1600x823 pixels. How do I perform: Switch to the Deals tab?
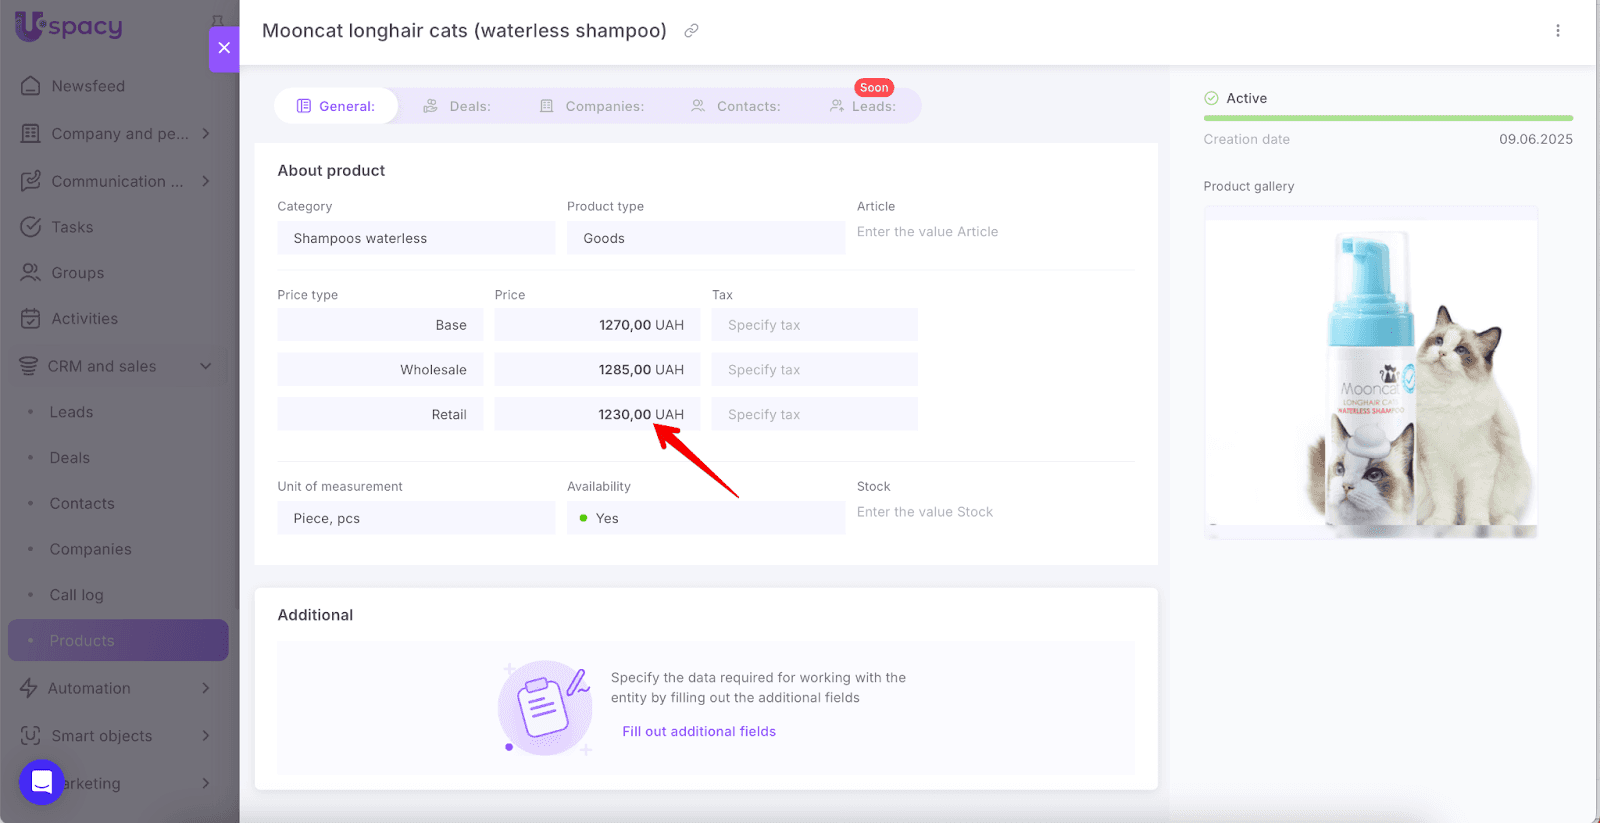coord(457,106)
